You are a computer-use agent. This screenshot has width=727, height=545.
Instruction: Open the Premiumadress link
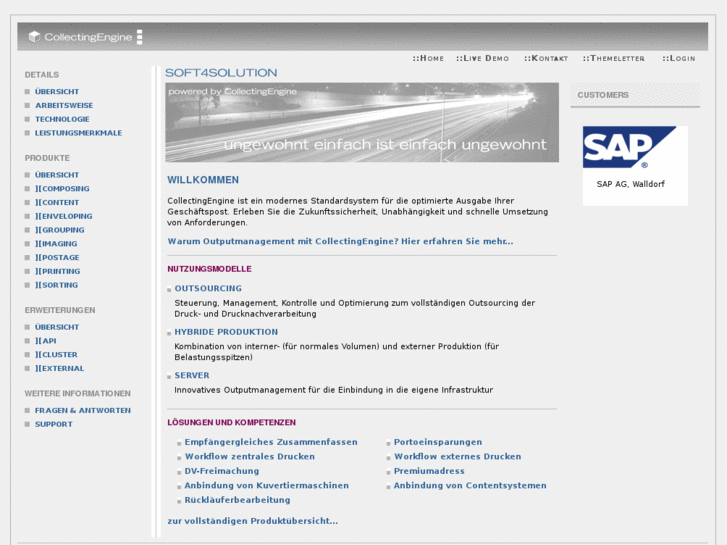(x=429, y=471)
